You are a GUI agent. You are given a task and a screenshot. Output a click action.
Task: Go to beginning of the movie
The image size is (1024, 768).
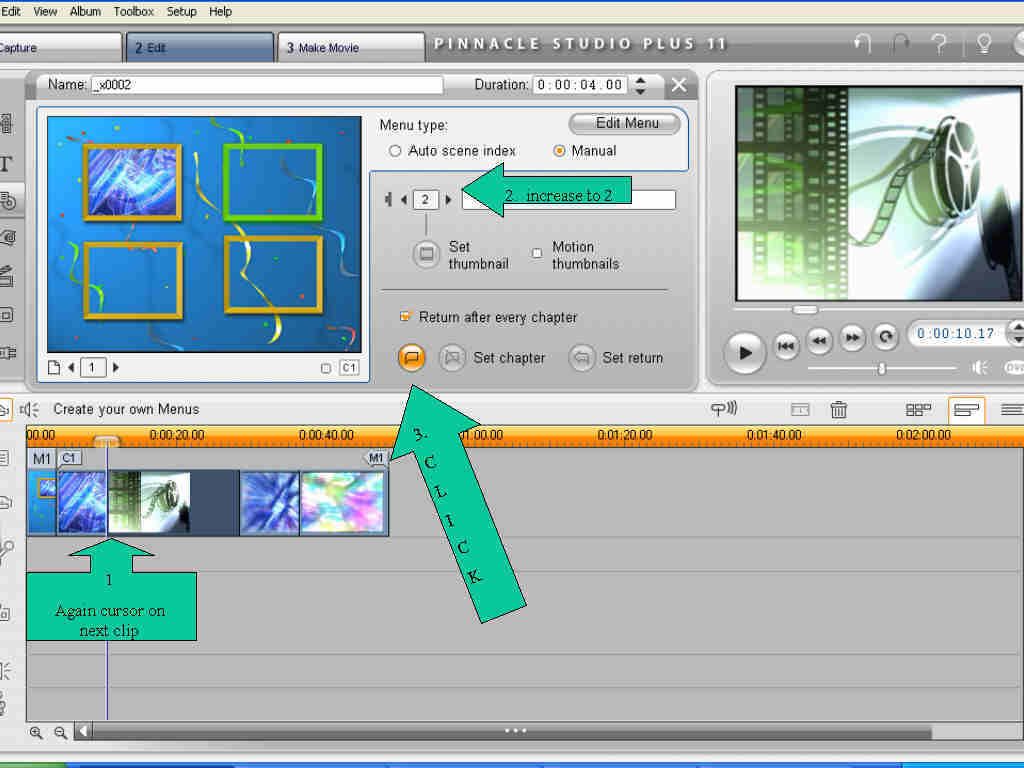point(786,345)
